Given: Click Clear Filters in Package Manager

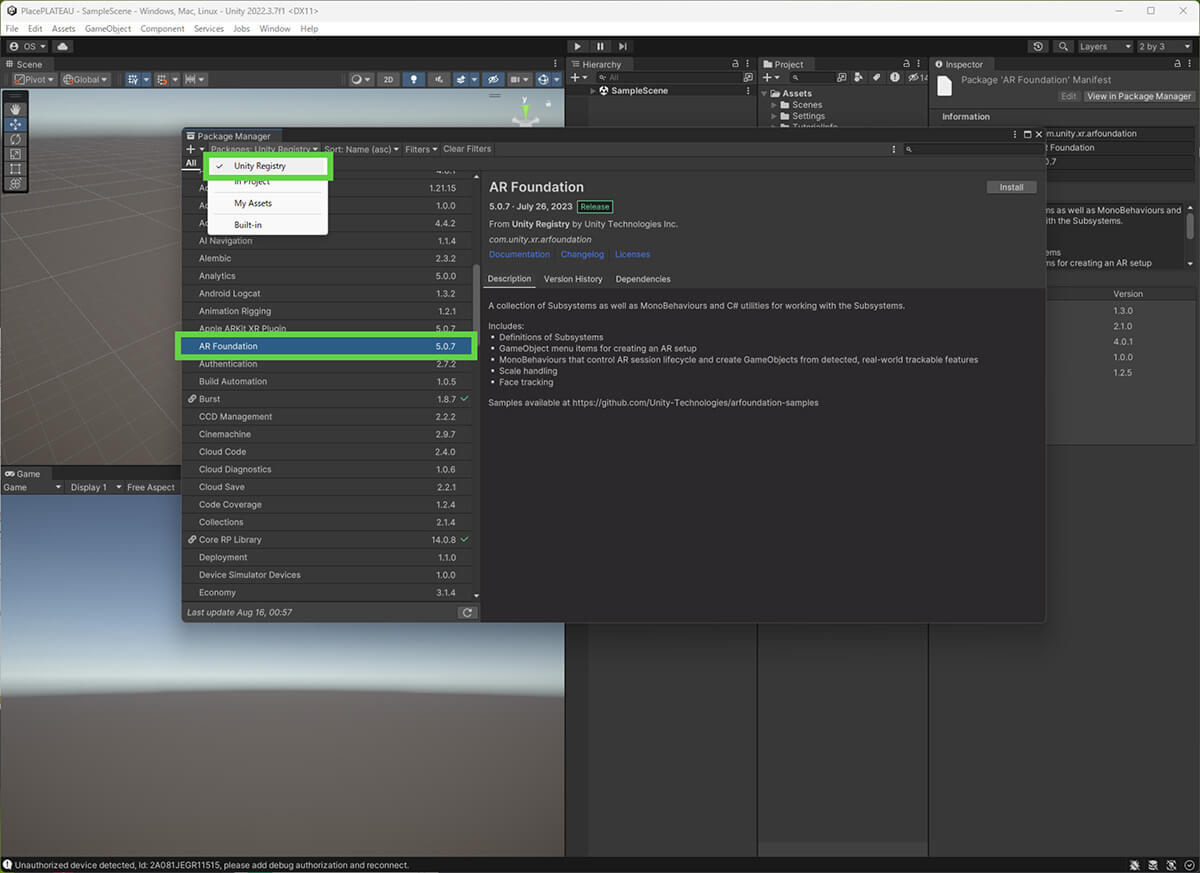Looking at the screenshot, I should click(x=467, y=149).
